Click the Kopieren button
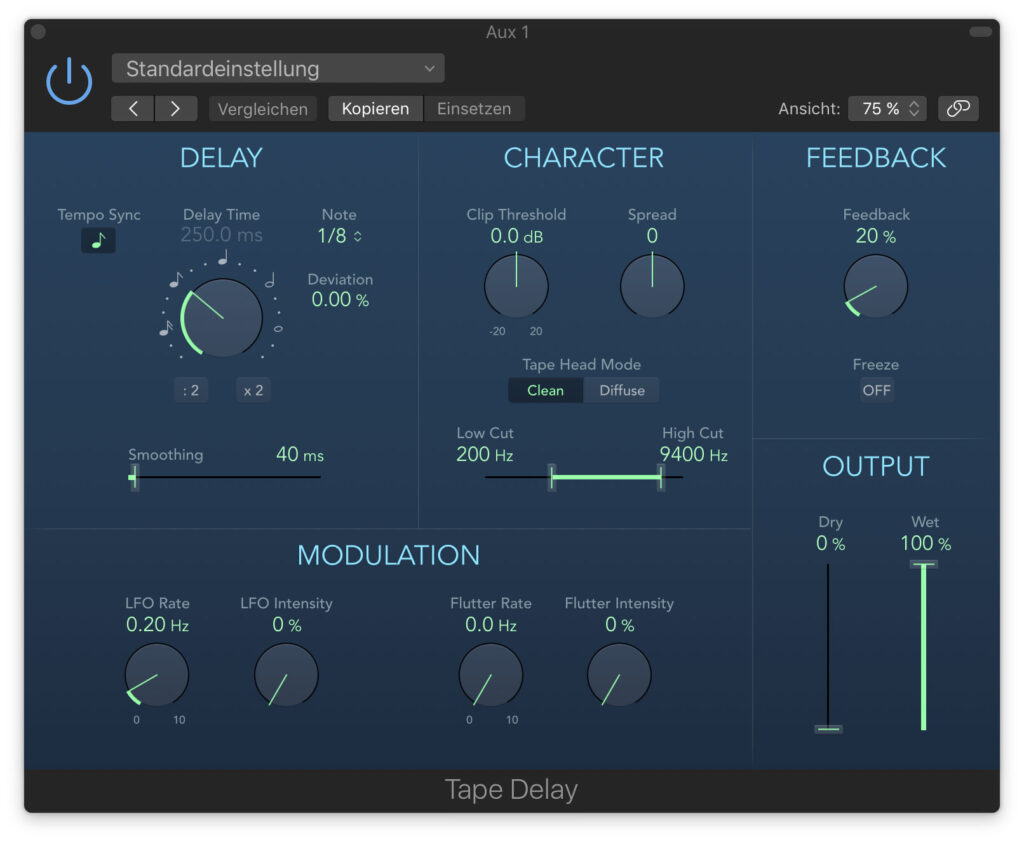This screenshot has width=1024, height=842. coord(376,108)
